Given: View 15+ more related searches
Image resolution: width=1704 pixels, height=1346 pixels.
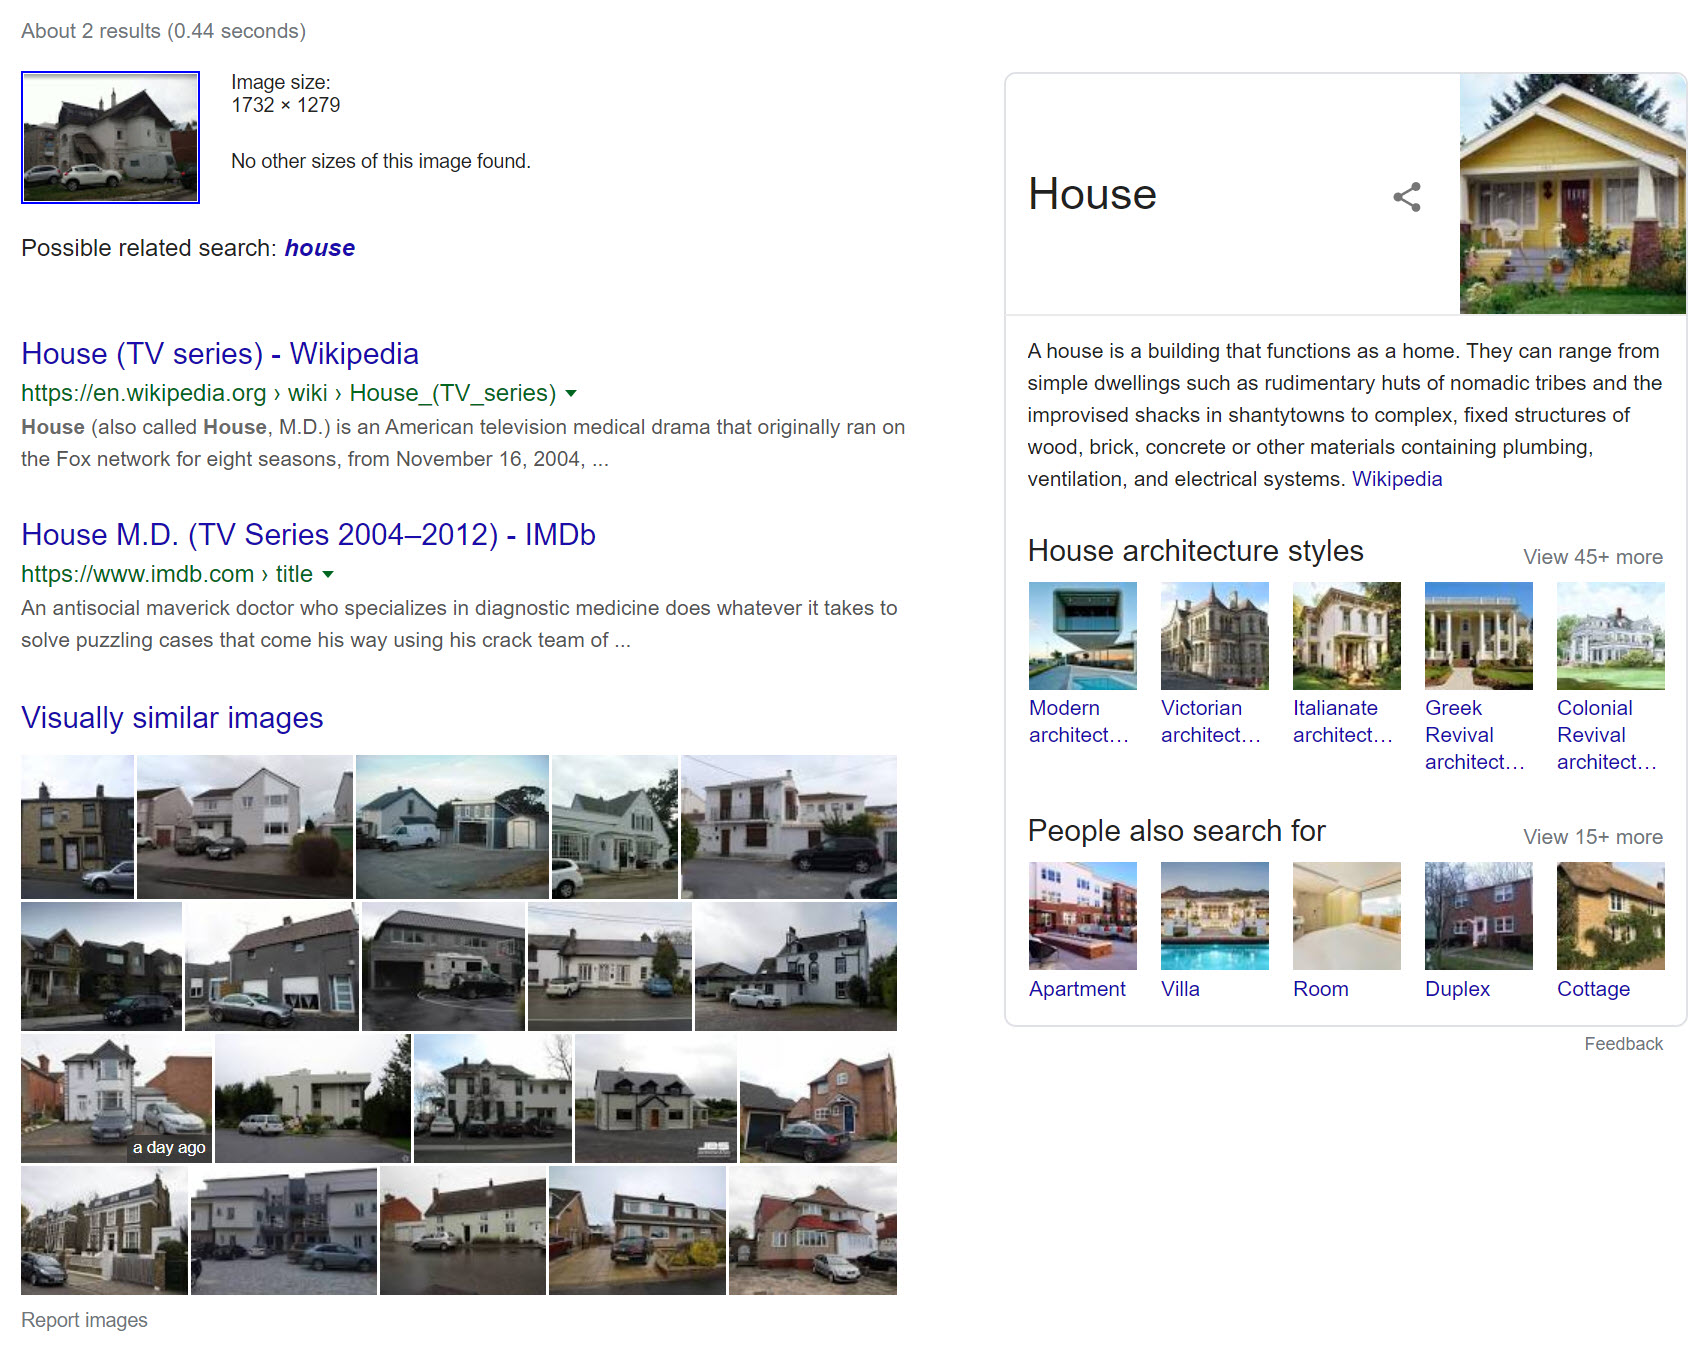Looking at the screenshot, I should point(1593,837).
